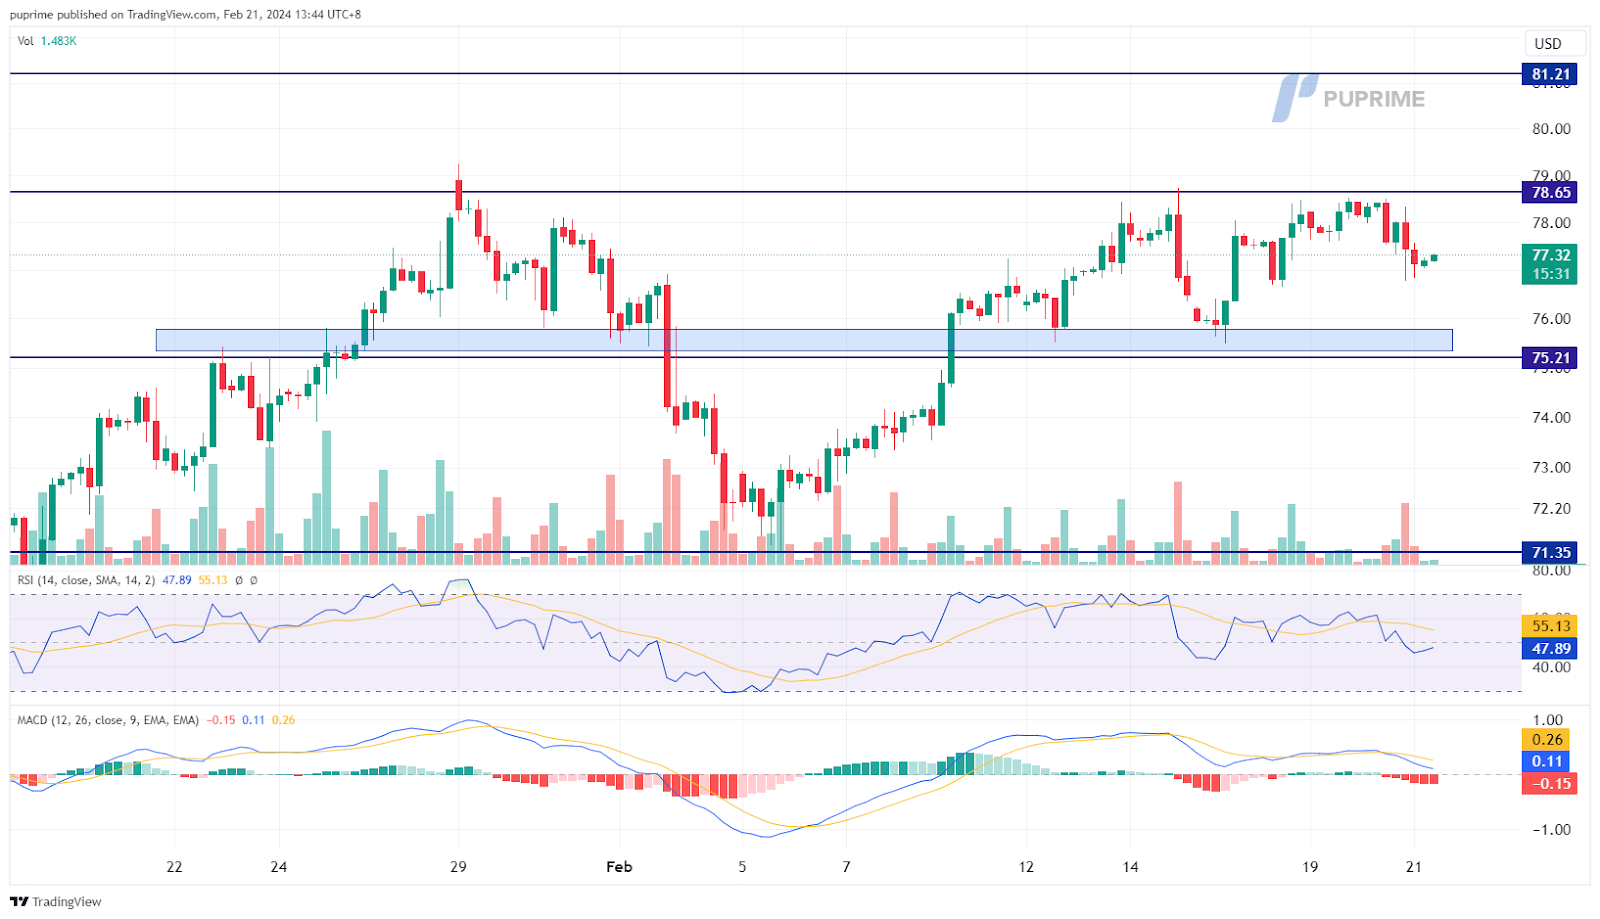
Task: Click the Feb date label on time axis
Action: [619, 867]
